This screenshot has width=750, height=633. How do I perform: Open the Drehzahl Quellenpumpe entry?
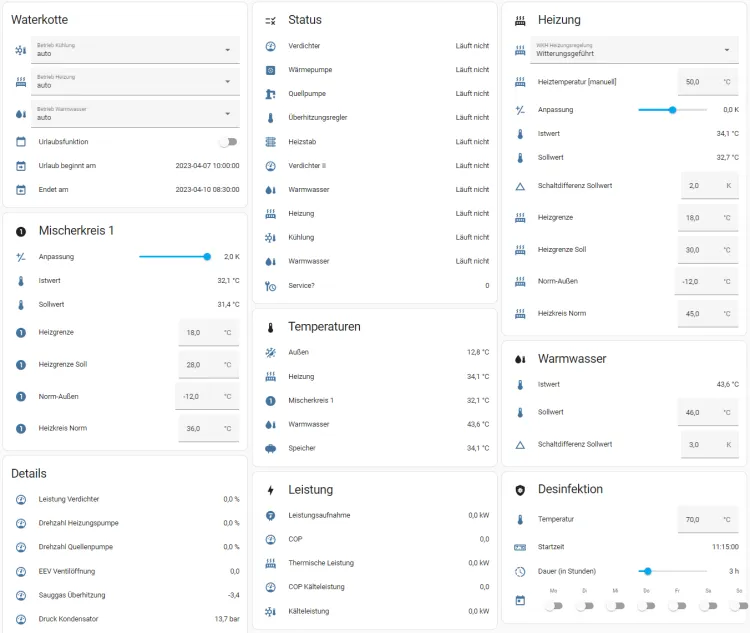coord(127,547)
